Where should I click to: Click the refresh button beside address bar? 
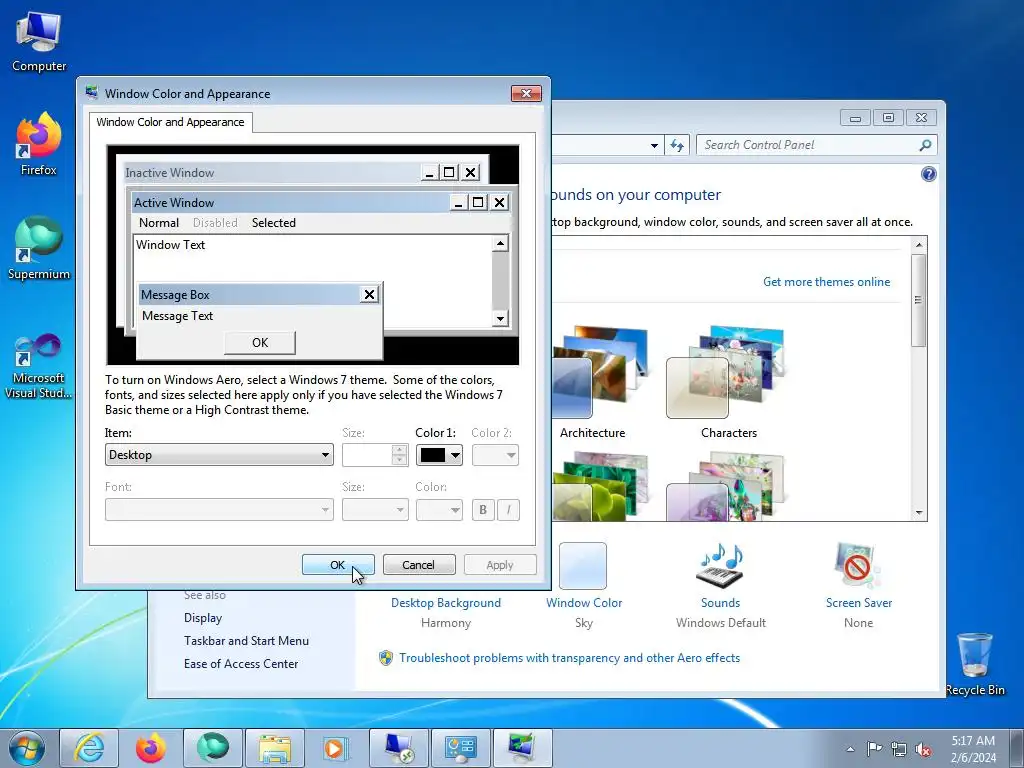pyautogui.click(x=677, y=145)
